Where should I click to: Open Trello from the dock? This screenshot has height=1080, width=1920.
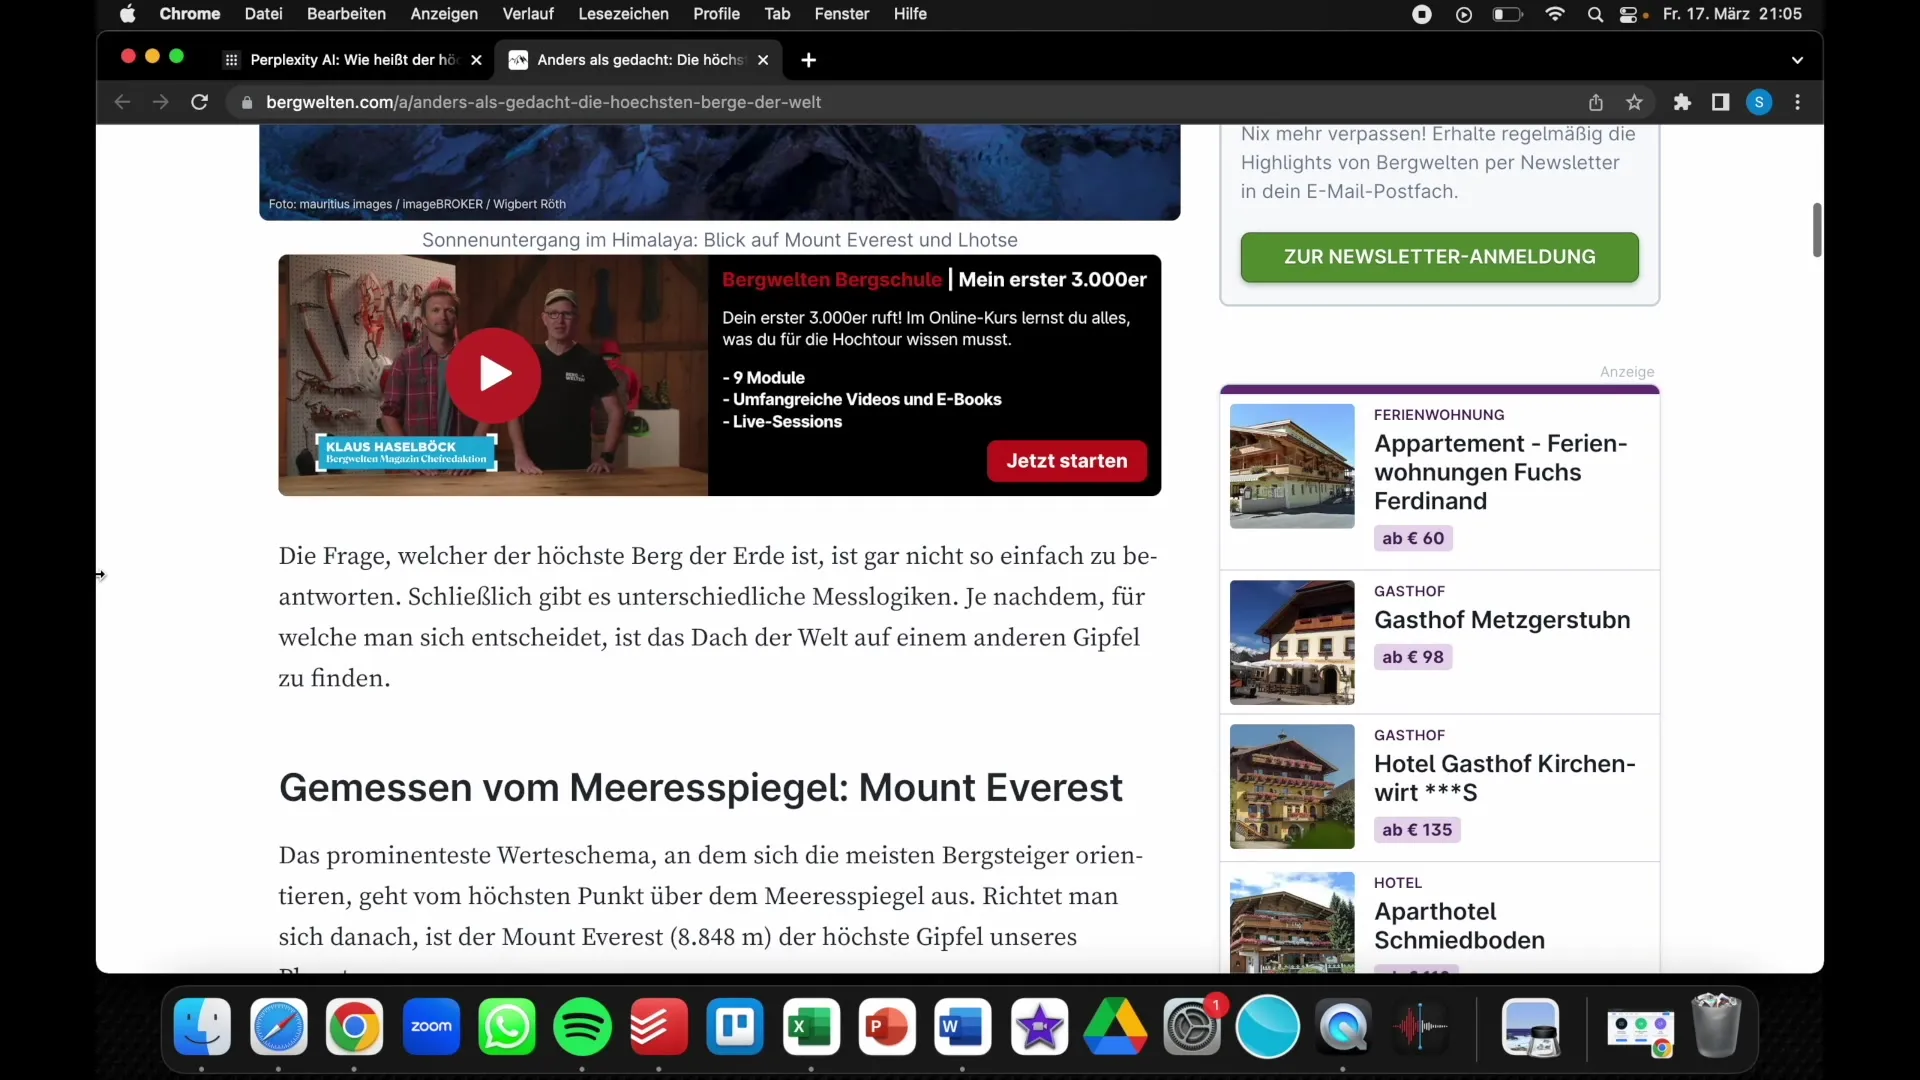click(x=736, y=1027)
